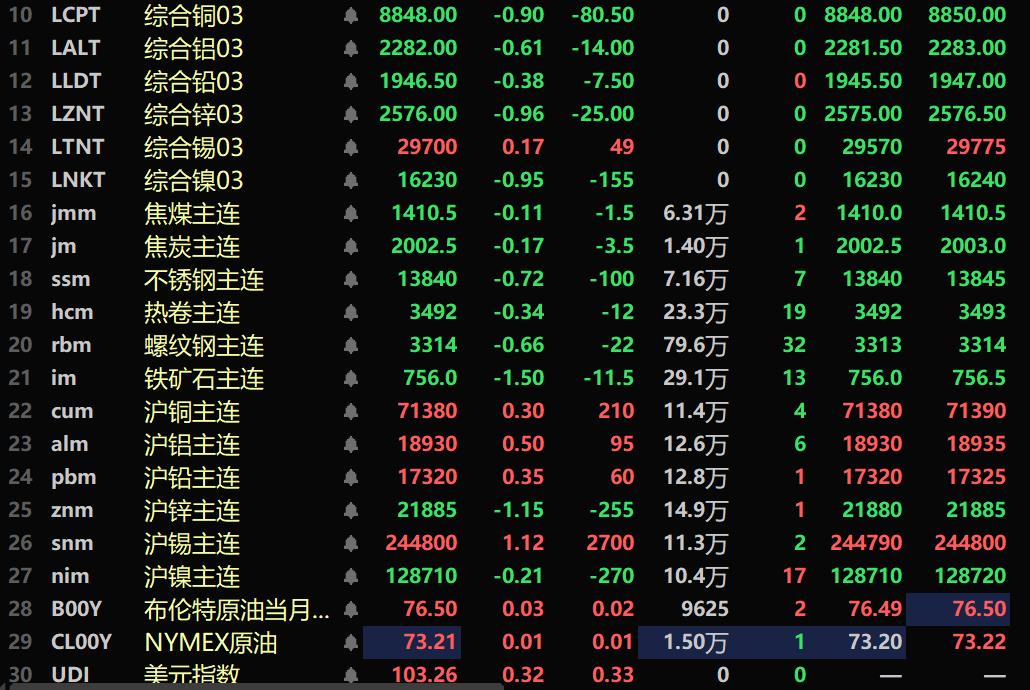Click the alert bell icon for B00Y 布伦特原油当月
The image size is (1030, 690).
coord(350,609)
